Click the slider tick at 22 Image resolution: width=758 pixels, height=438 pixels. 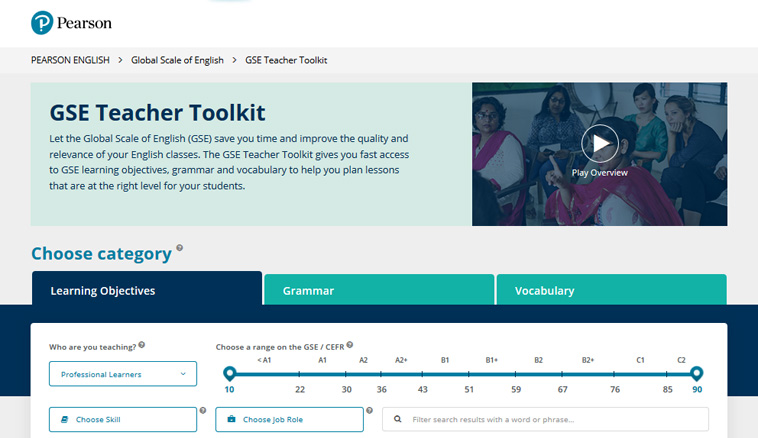[x=299, y=374]
